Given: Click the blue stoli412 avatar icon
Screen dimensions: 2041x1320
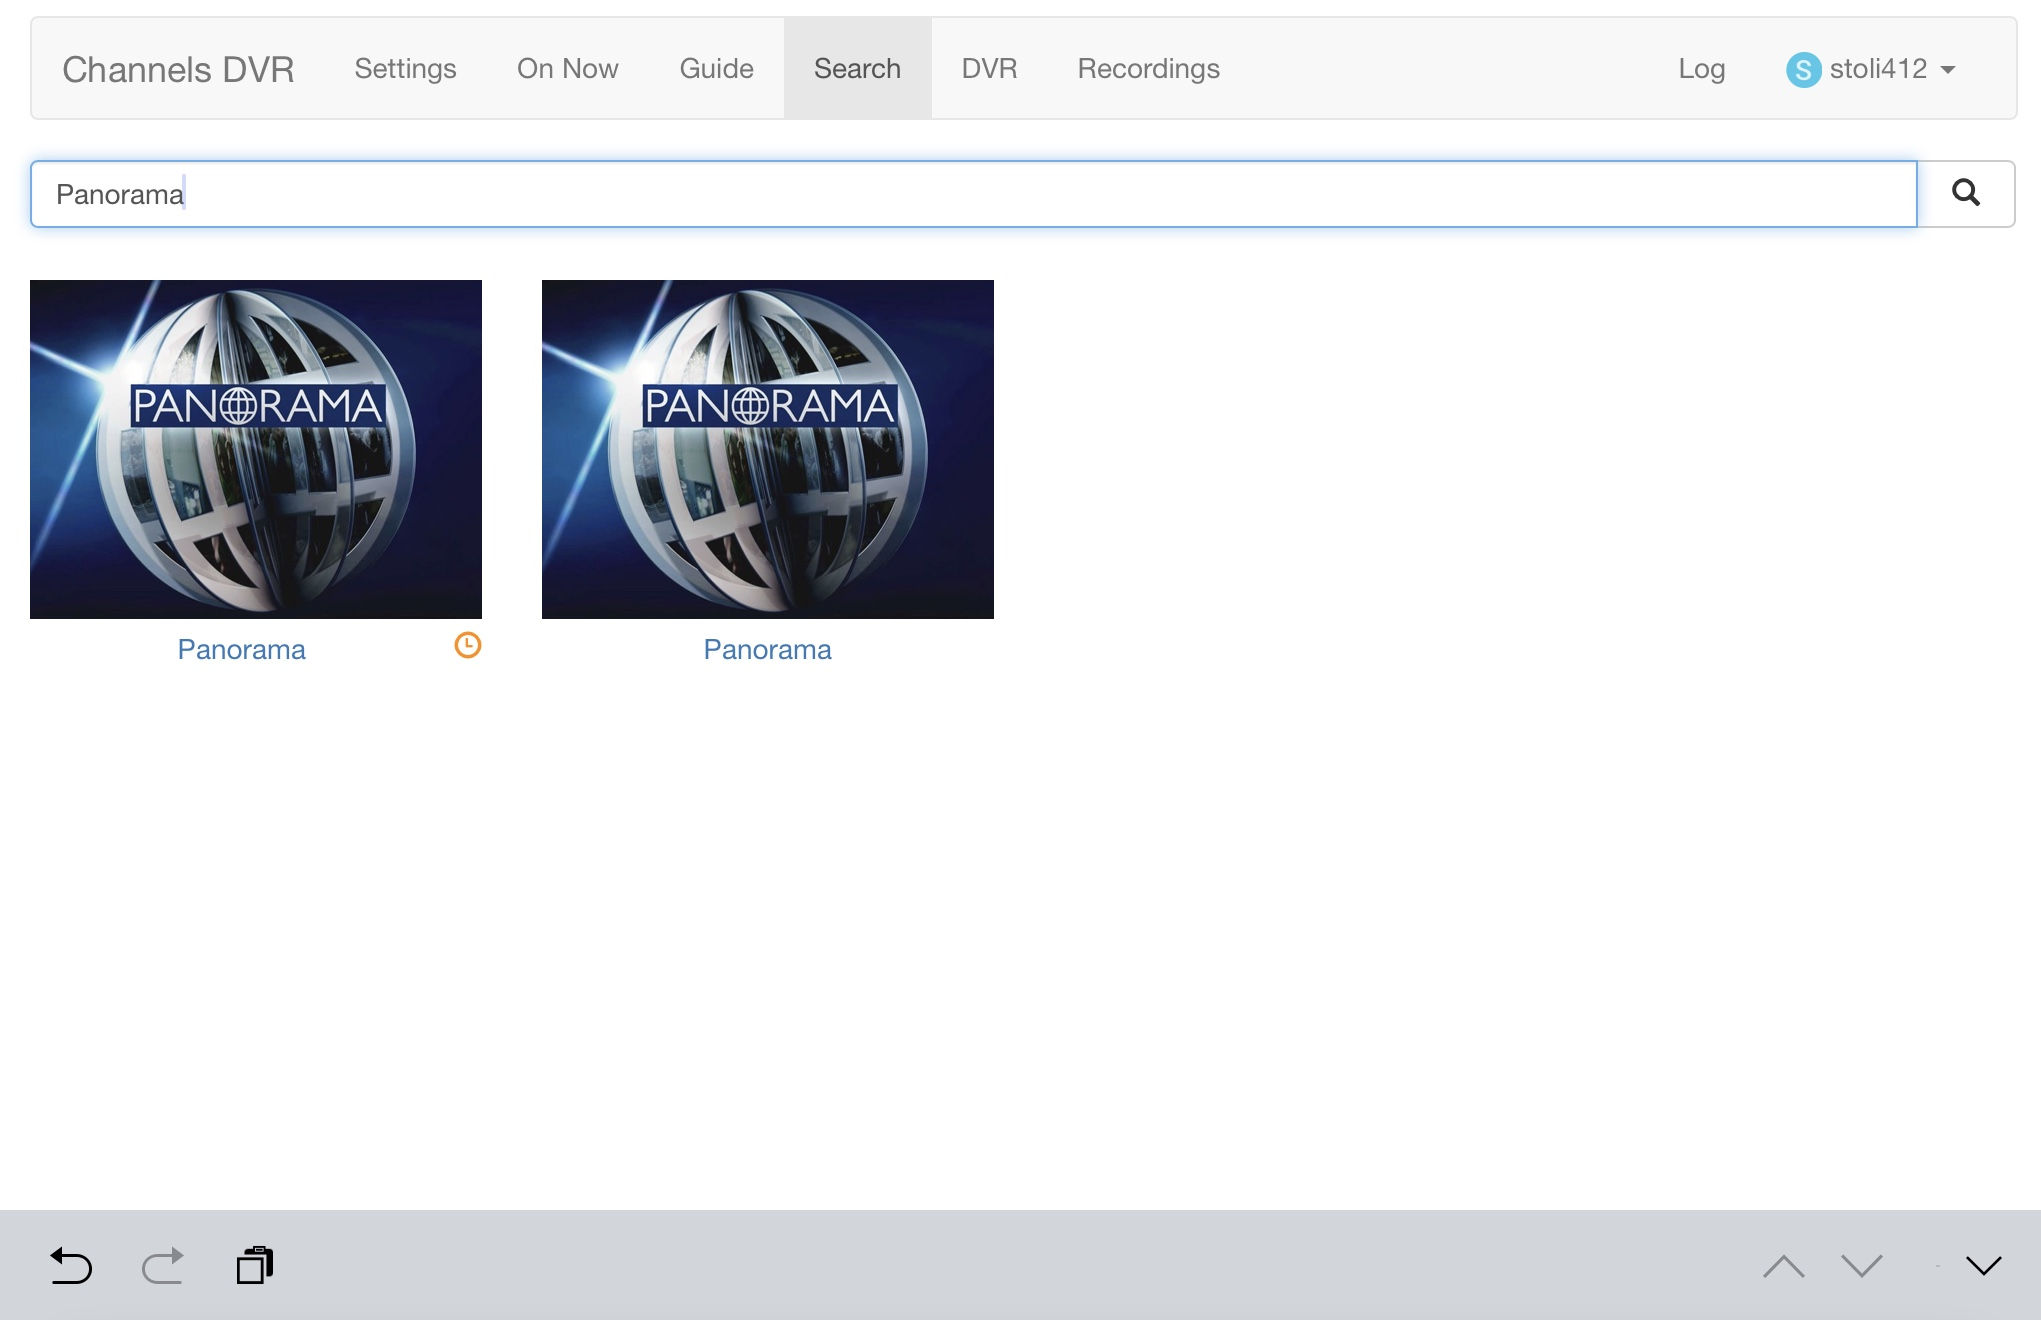Looking at the screenshot, I should (x=1803, y=70).
